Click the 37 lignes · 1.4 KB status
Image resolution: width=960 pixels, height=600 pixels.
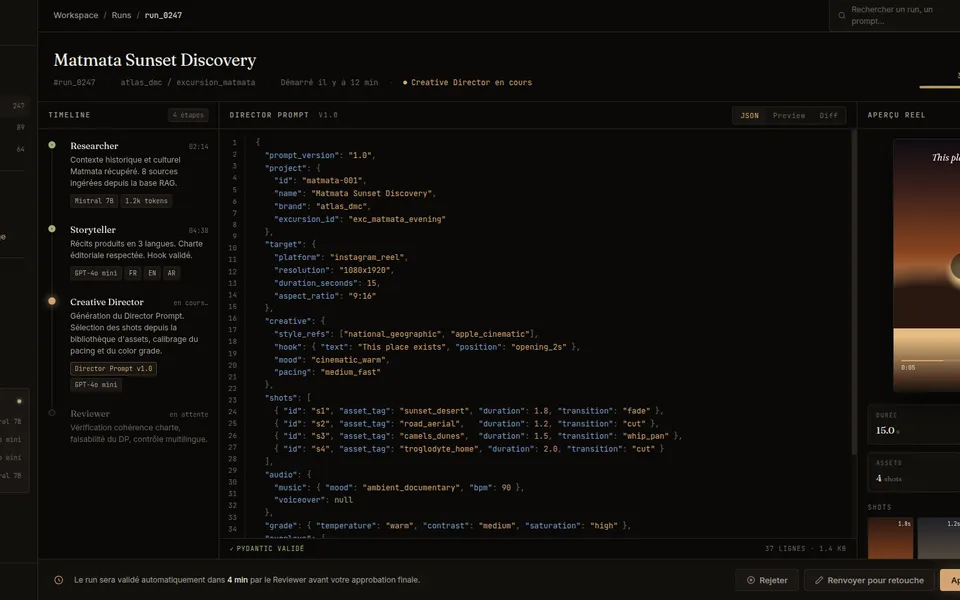tap(805, 549)
